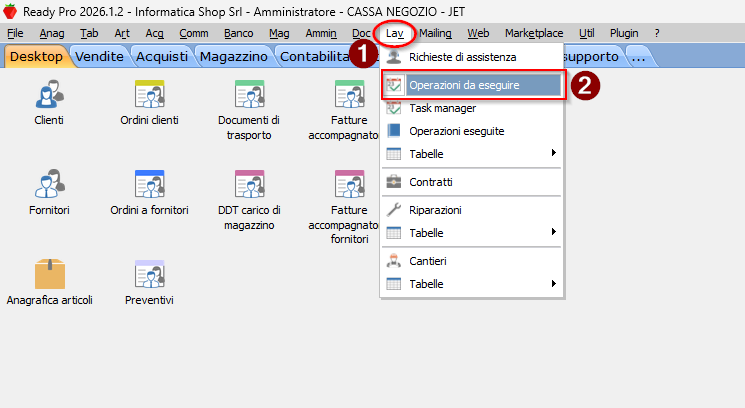Open Task manager from Lav menu
This screenshot has width=745, height=408.
point(442,108)
